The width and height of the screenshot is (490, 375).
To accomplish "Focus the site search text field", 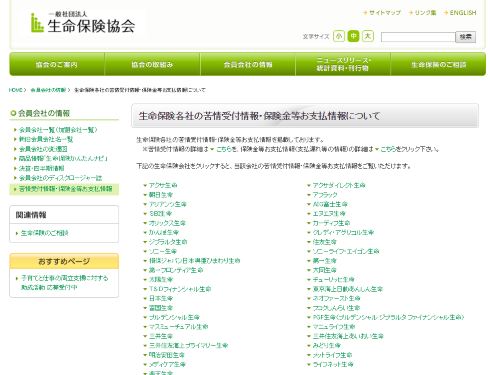I will coord(418,37).
